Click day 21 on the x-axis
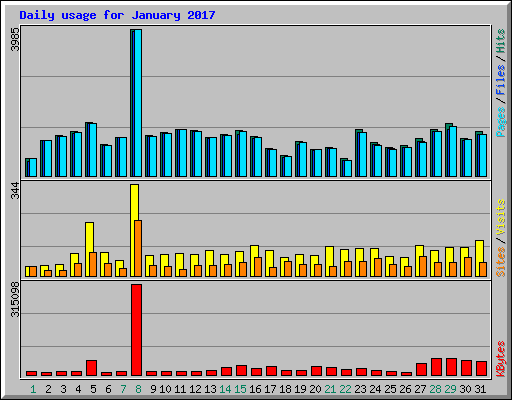 (330, 389)
